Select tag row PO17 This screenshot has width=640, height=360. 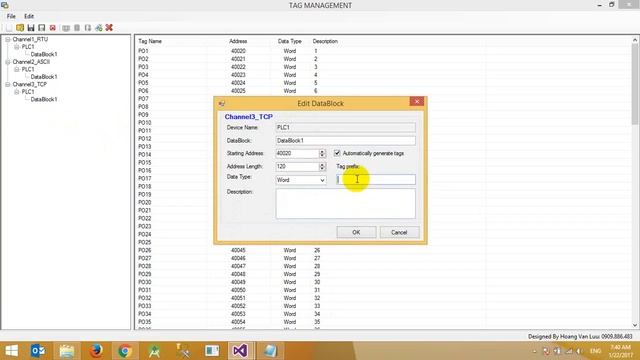pos(144,178)
